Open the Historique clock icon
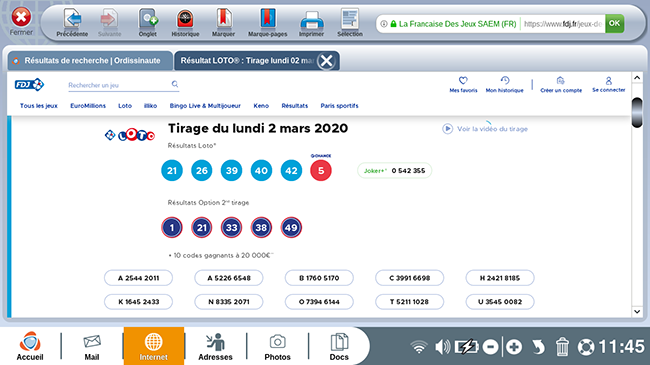The width and height of the screenshot is (650, 365). click(185, 23)
